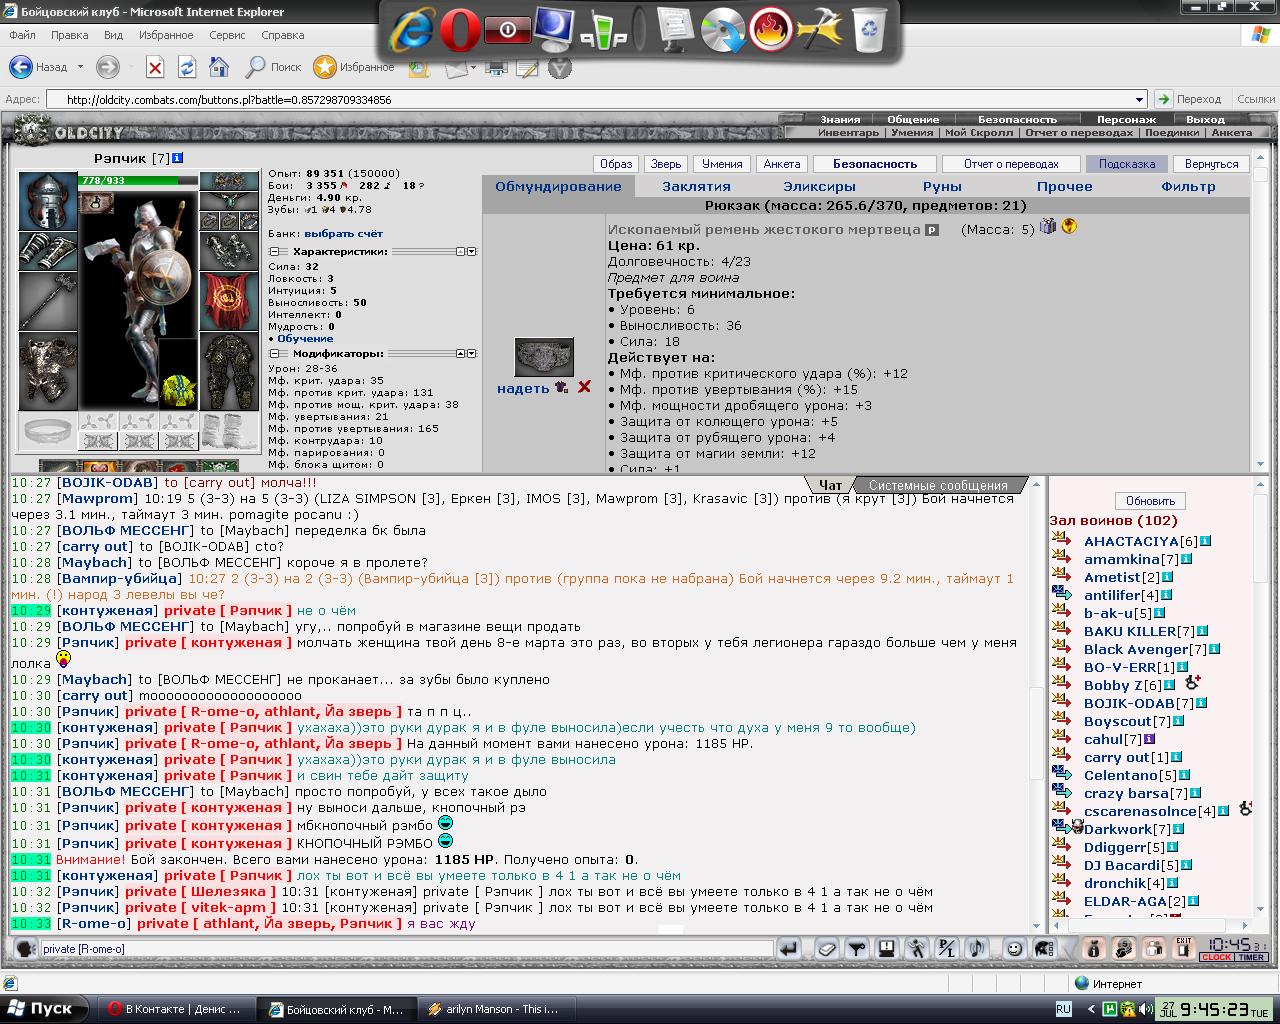
Task: Click the eraser clear-chat icon
Action: (827, 949)
